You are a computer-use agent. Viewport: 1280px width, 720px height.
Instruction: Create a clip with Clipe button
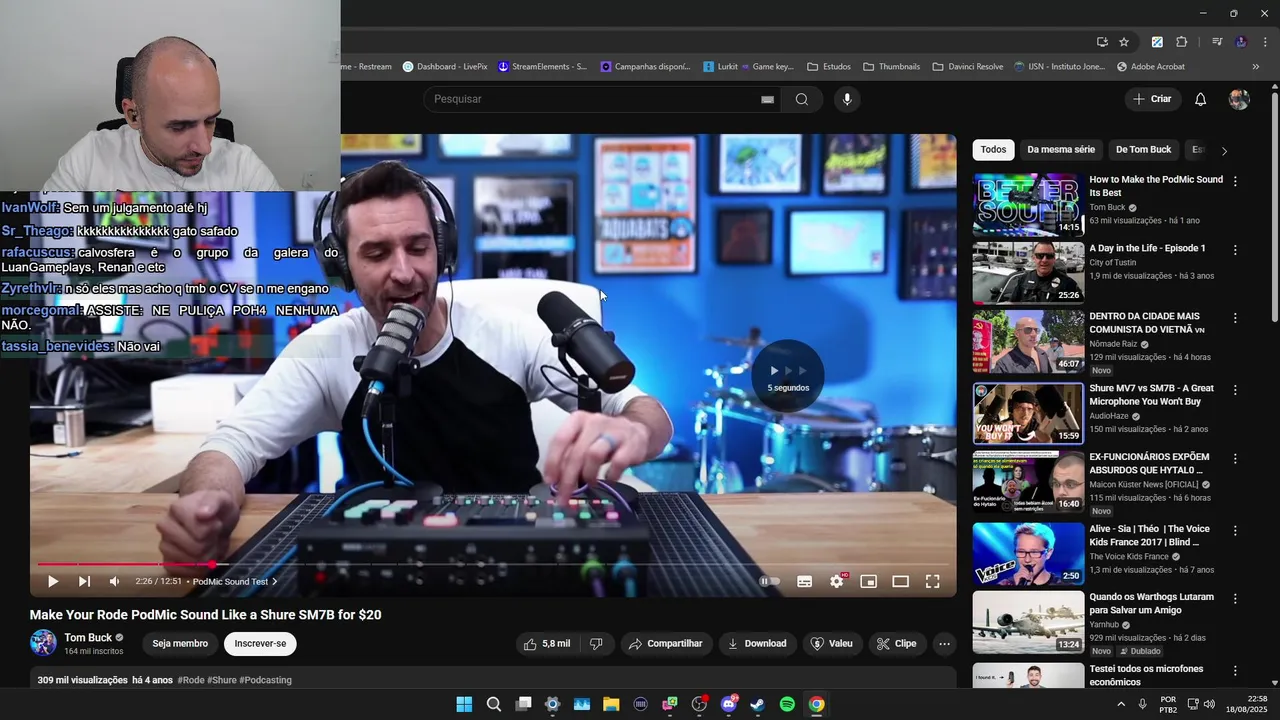coord(896,643)
